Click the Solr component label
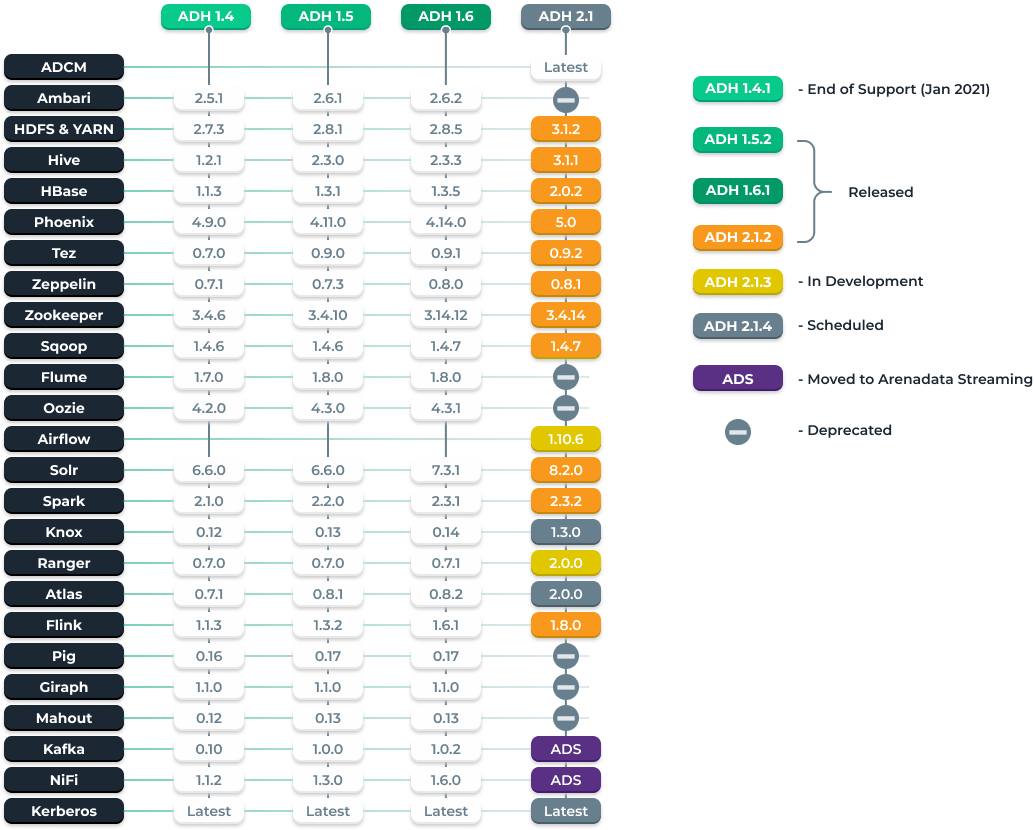Screen dimensions: 1034x830 click(x=64, y=470)
